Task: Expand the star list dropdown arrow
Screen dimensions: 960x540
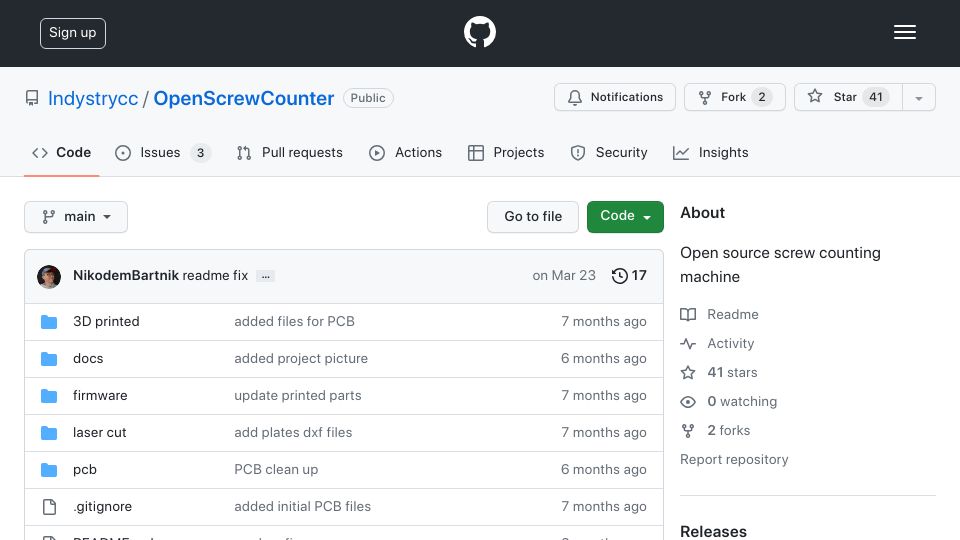Action: (x=918, y=97)
